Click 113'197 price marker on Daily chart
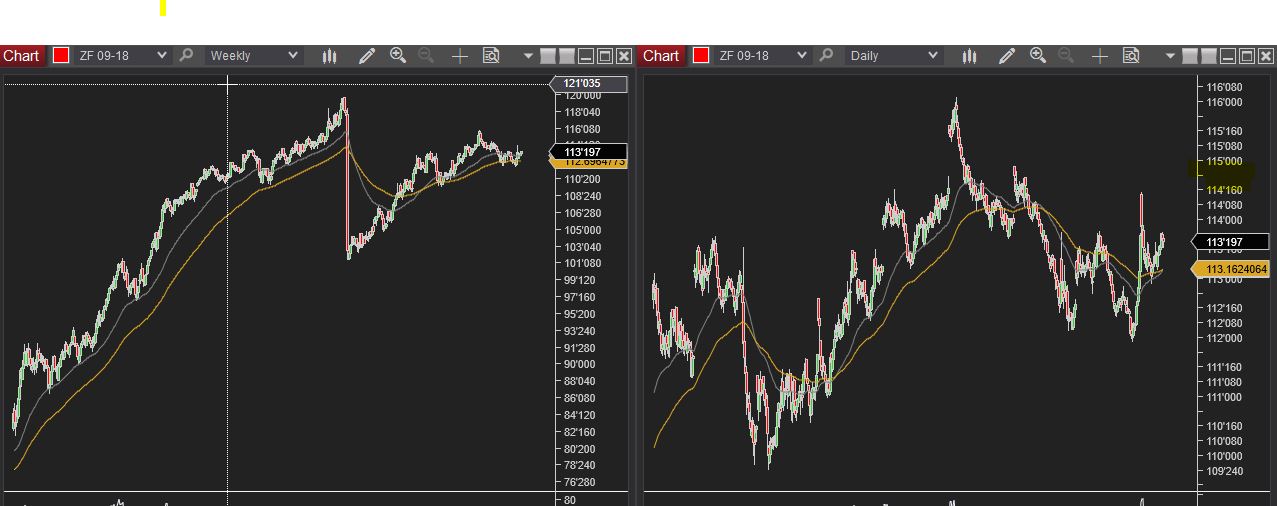 click(1230, 242)
